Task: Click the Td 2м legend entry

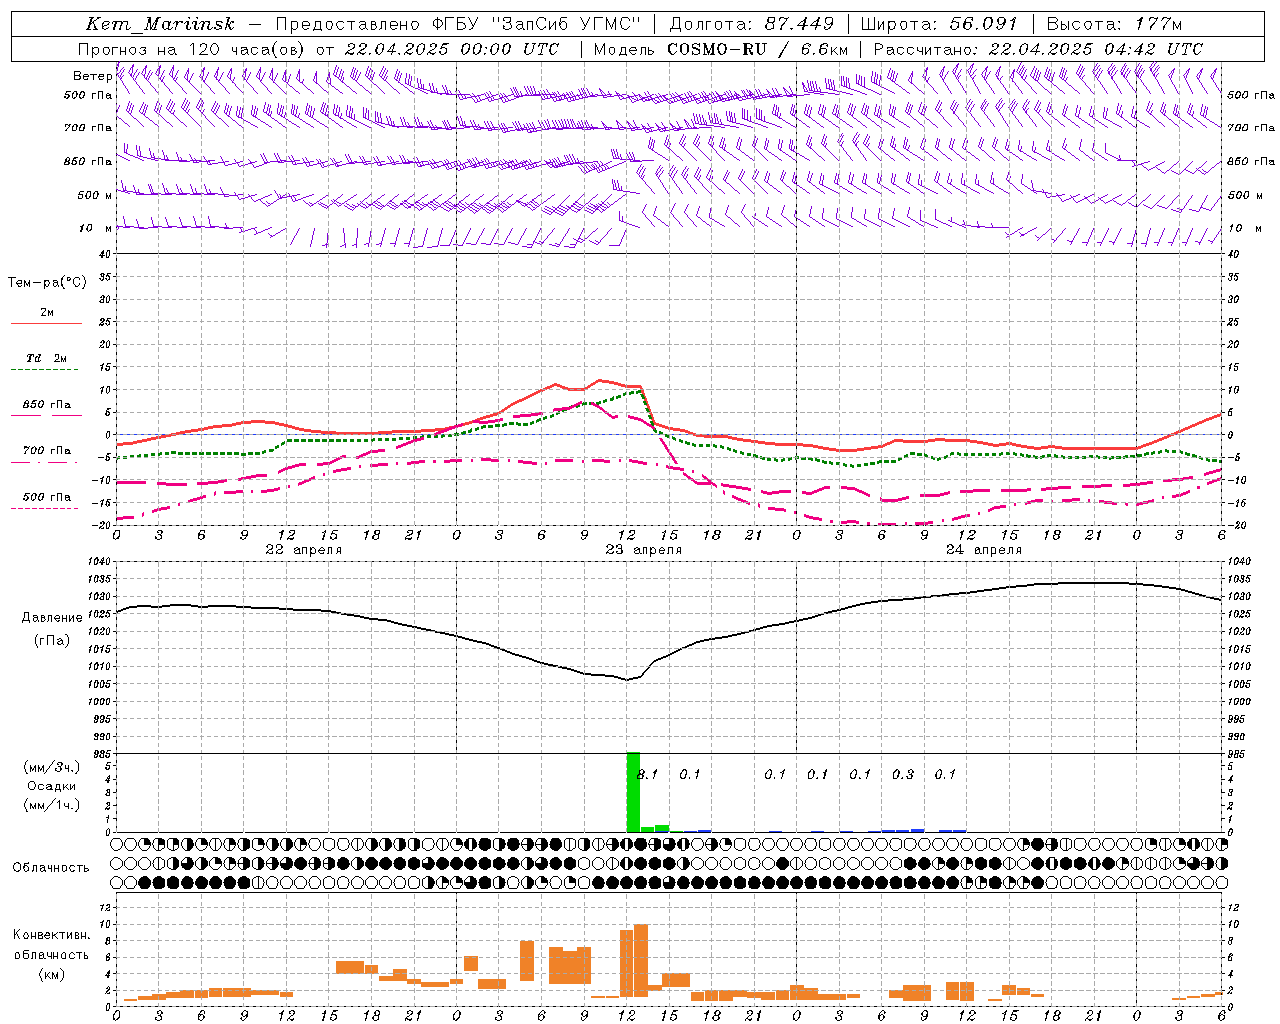Action: coord(46,358)
